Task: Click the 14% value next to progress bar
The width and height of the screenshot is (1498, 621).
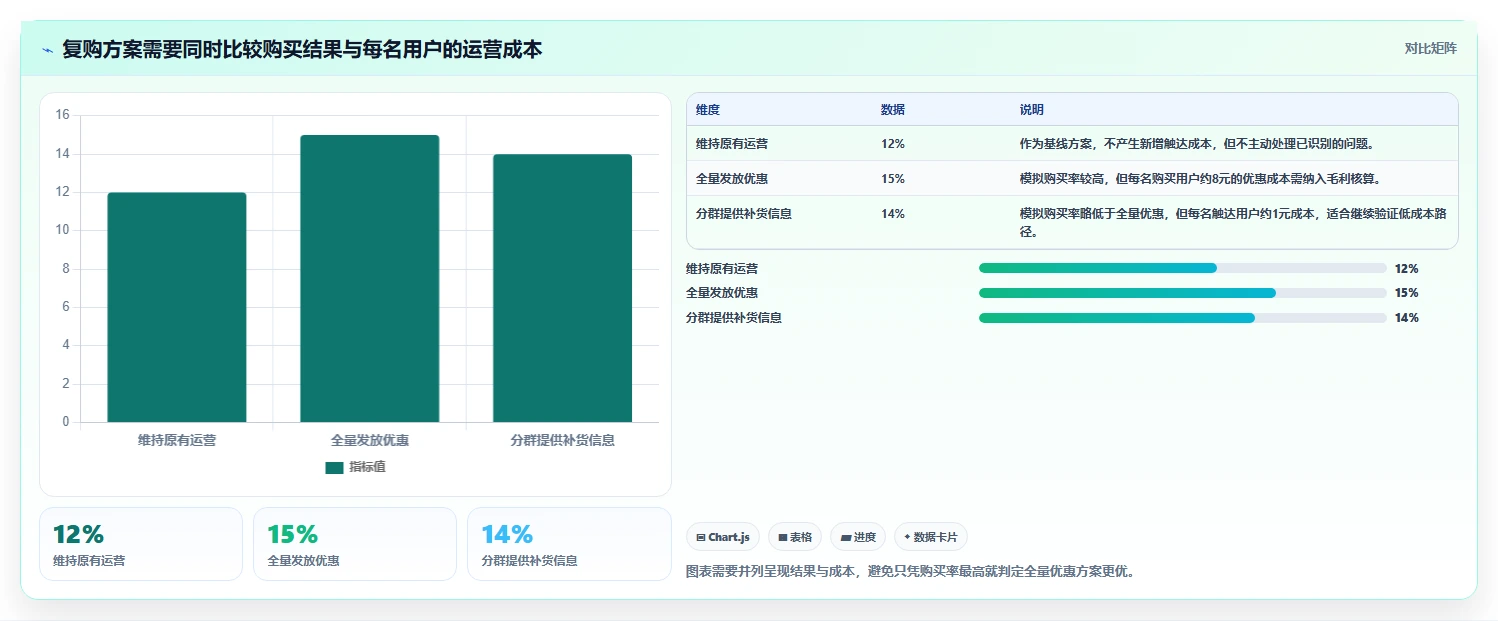Action: [x=1406, y=318]
